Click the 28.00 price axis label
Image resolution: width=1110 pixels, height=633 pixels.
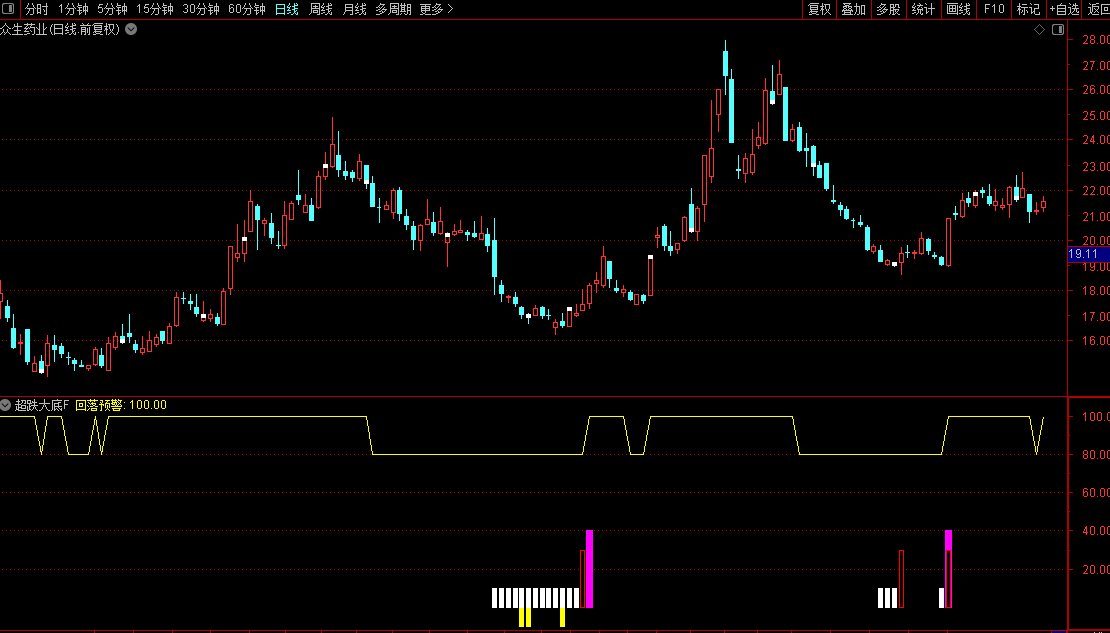pos(1096,40)
